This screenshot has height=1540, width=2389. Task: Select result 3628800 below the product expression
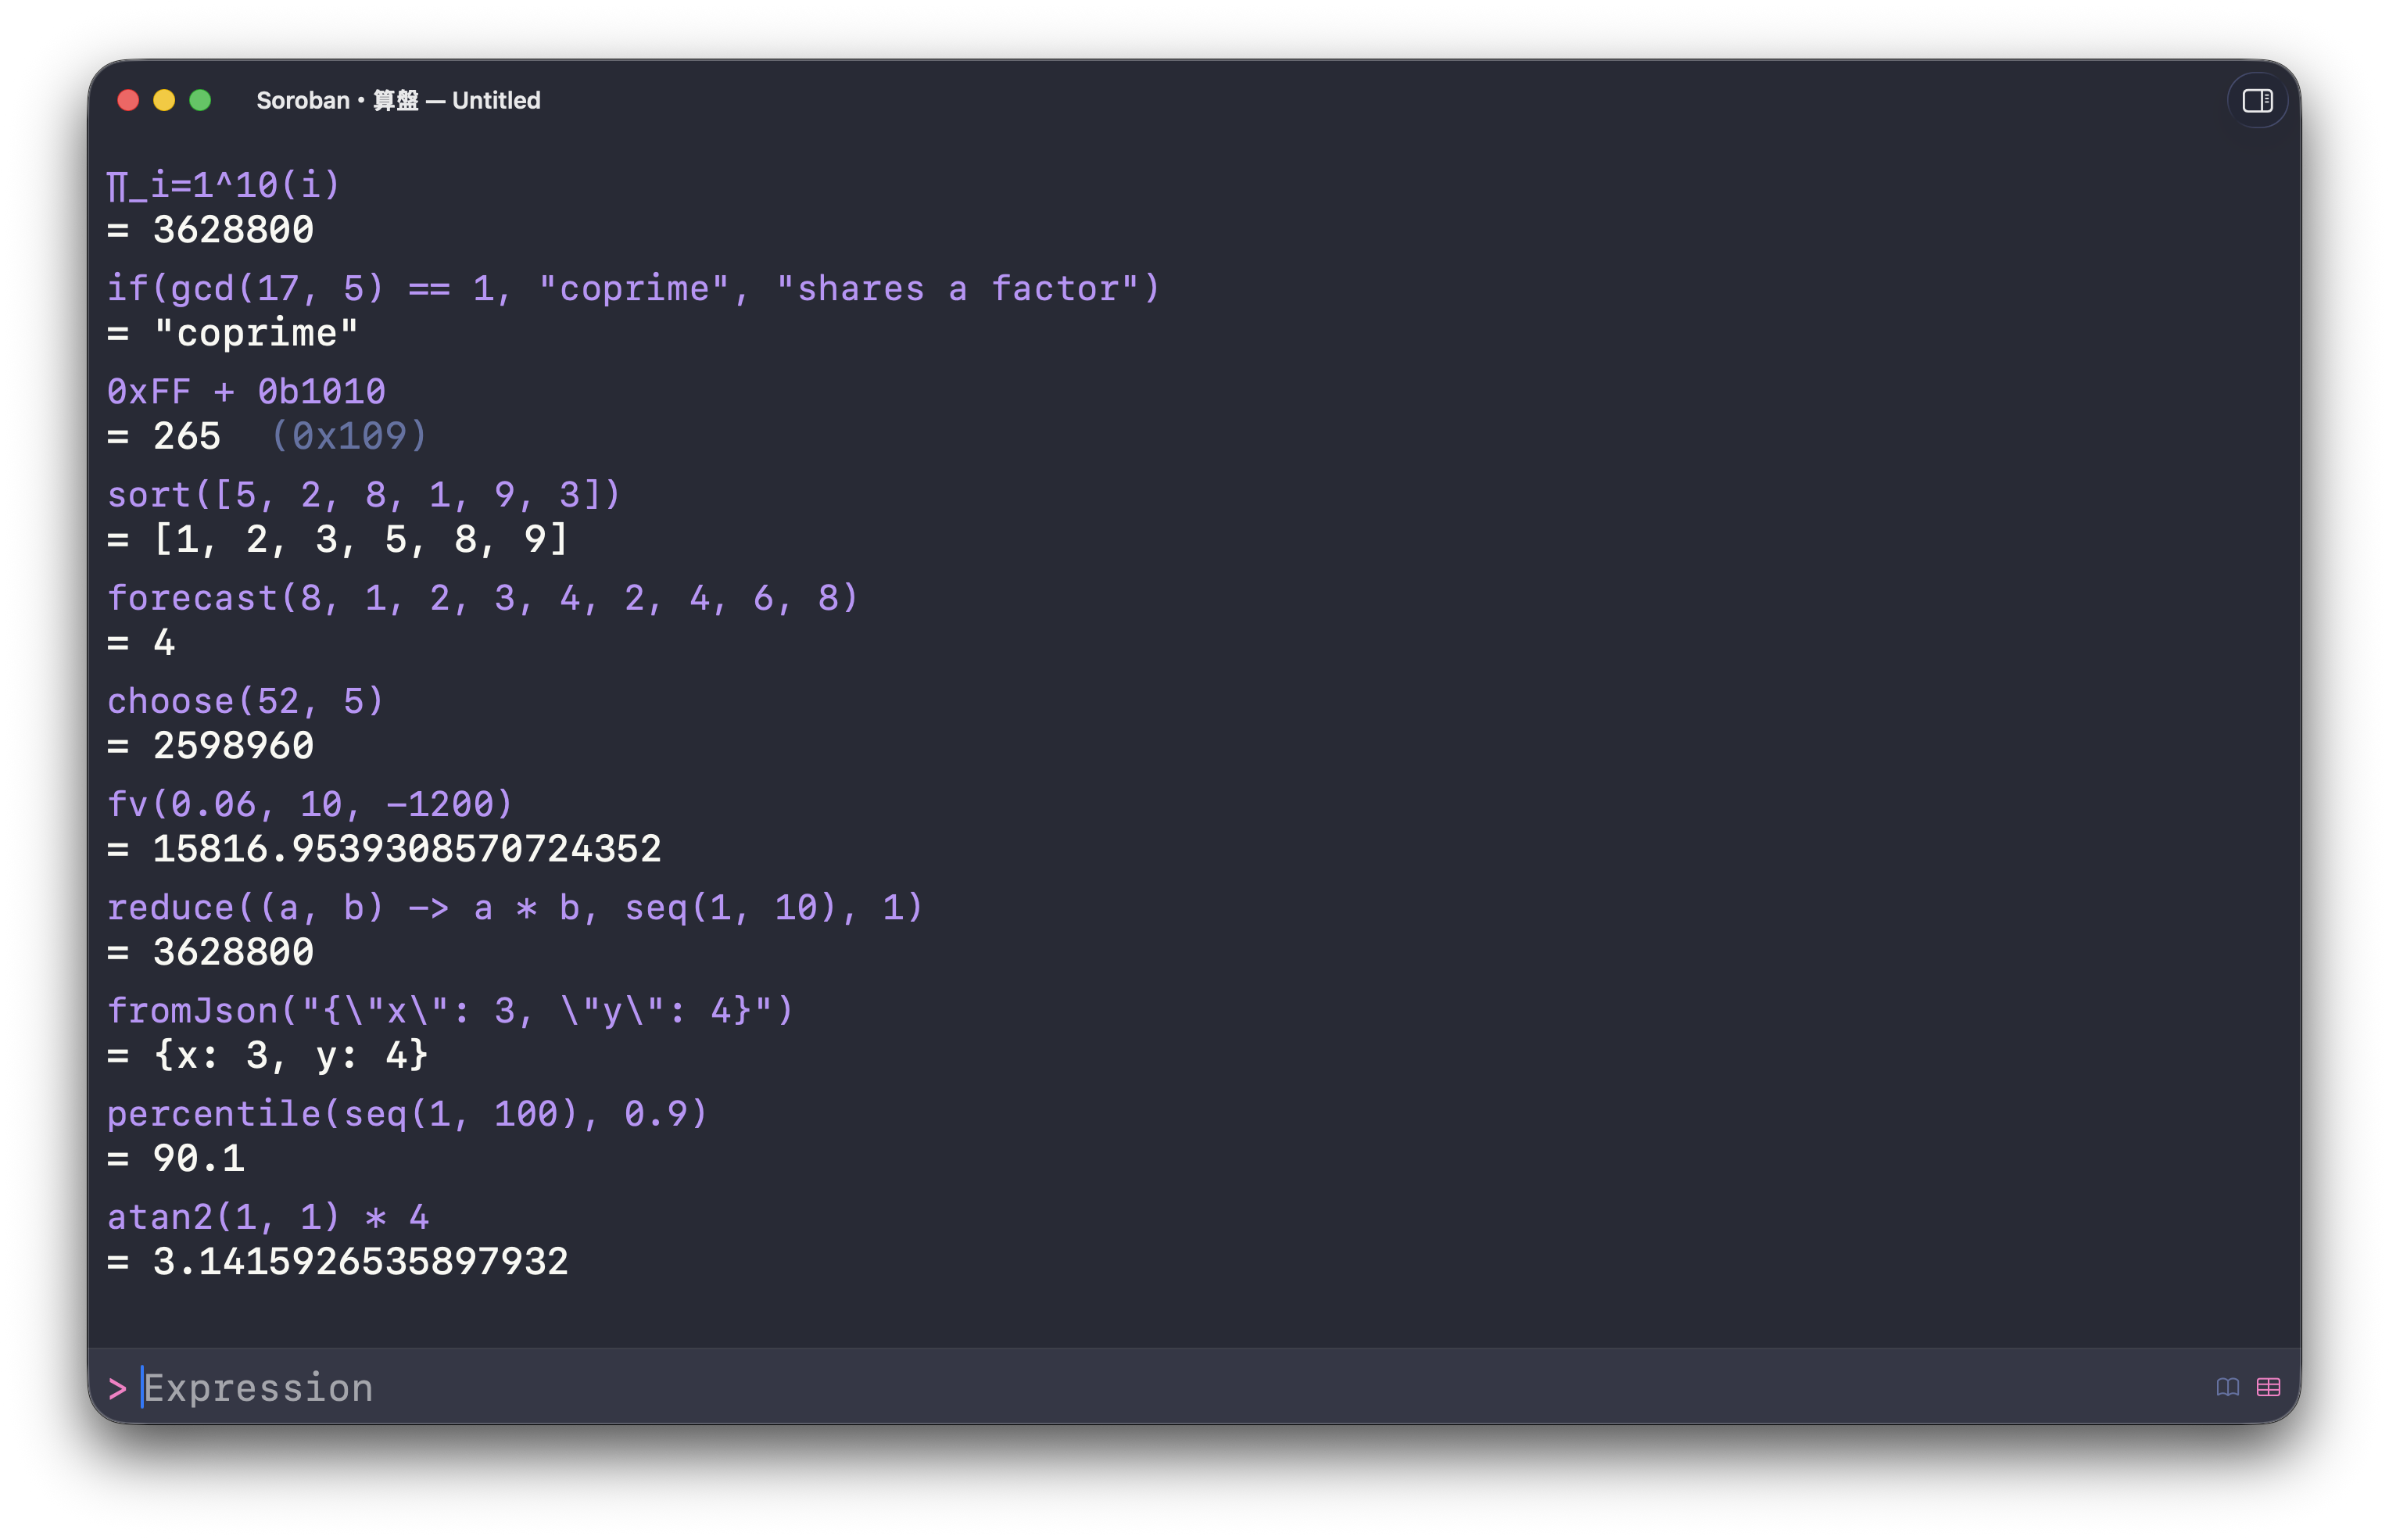[233, 230]
